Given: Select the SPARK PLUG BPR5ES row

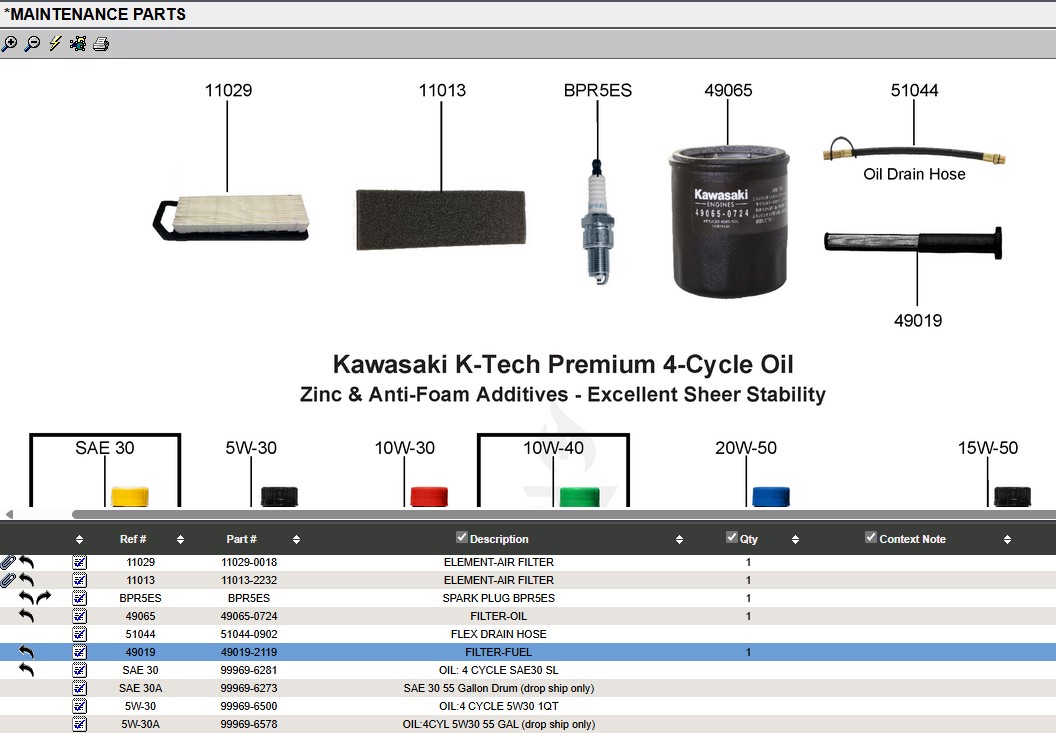Looking at the screenshot, I should pyautogui.click(x=498, y=598).
